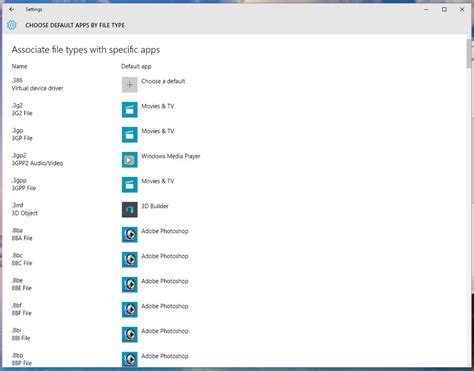474x371 pixels.
Task: Click the 'Settings' window title text
Action: point(34,9)
